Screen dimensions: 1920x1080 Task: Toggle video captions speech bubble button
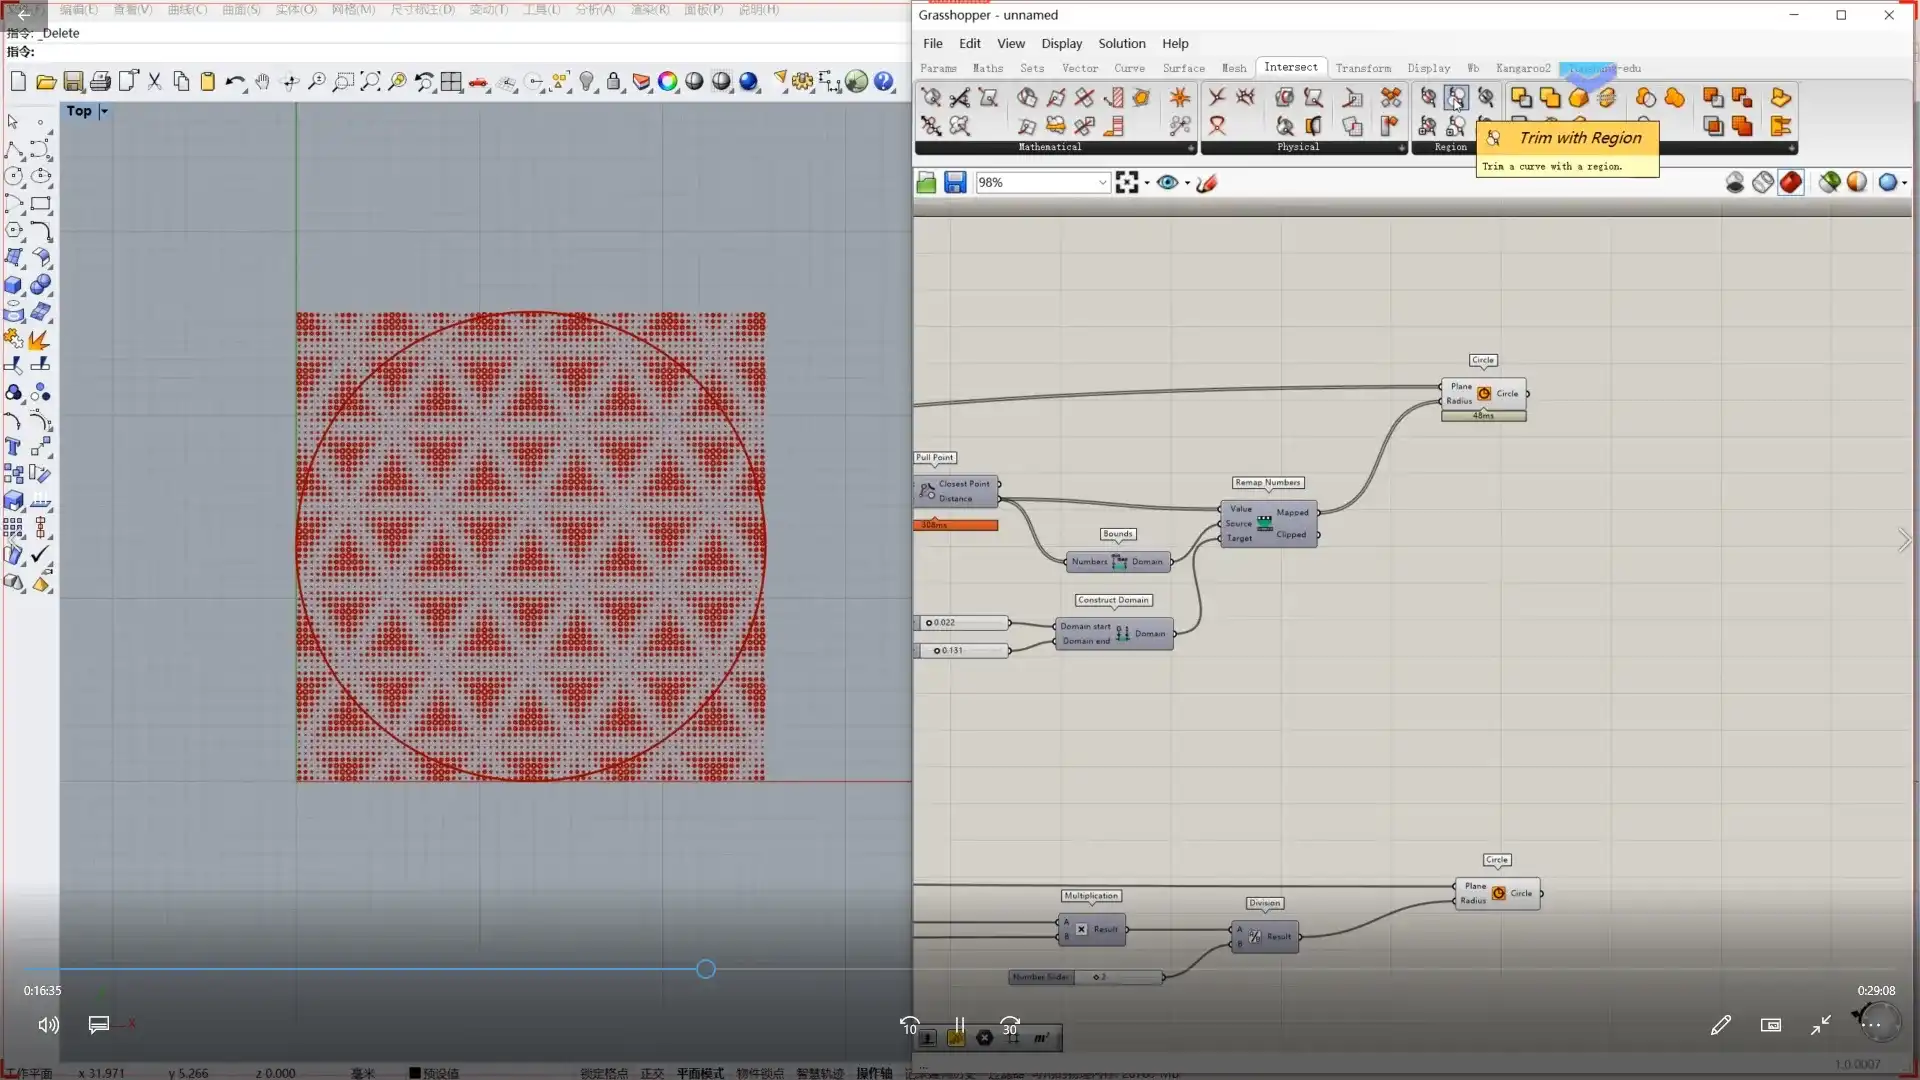click(x=98, y=1024)
